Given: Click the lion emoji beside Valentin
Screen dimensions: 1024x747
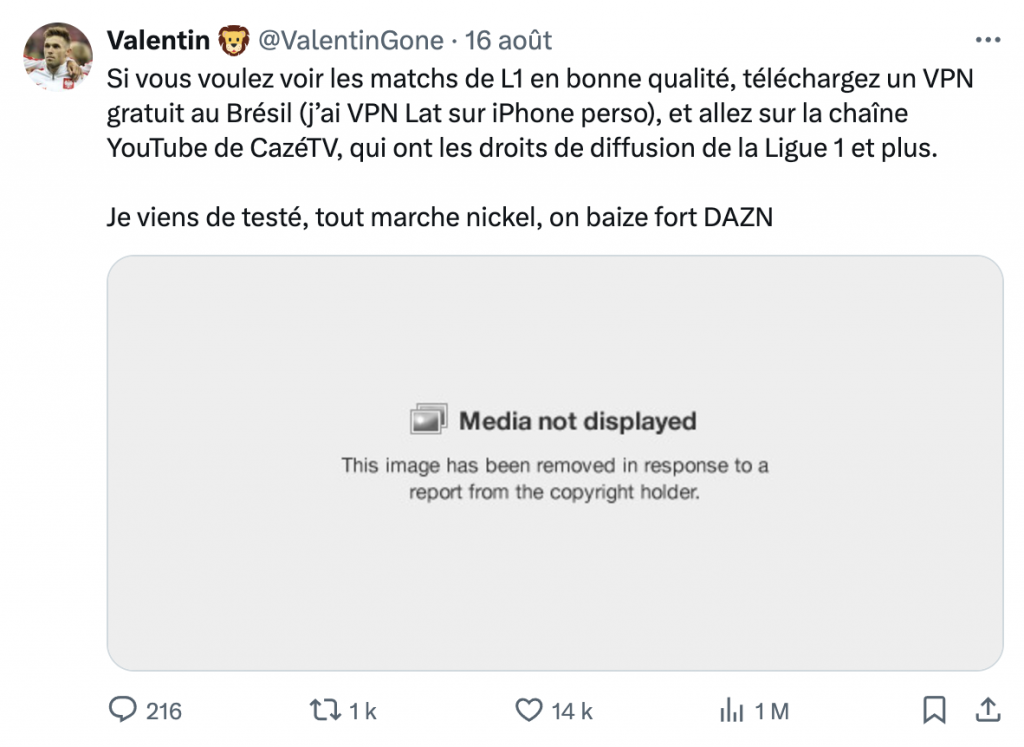Looking at the screenshot, I should [x=233, y=40].
